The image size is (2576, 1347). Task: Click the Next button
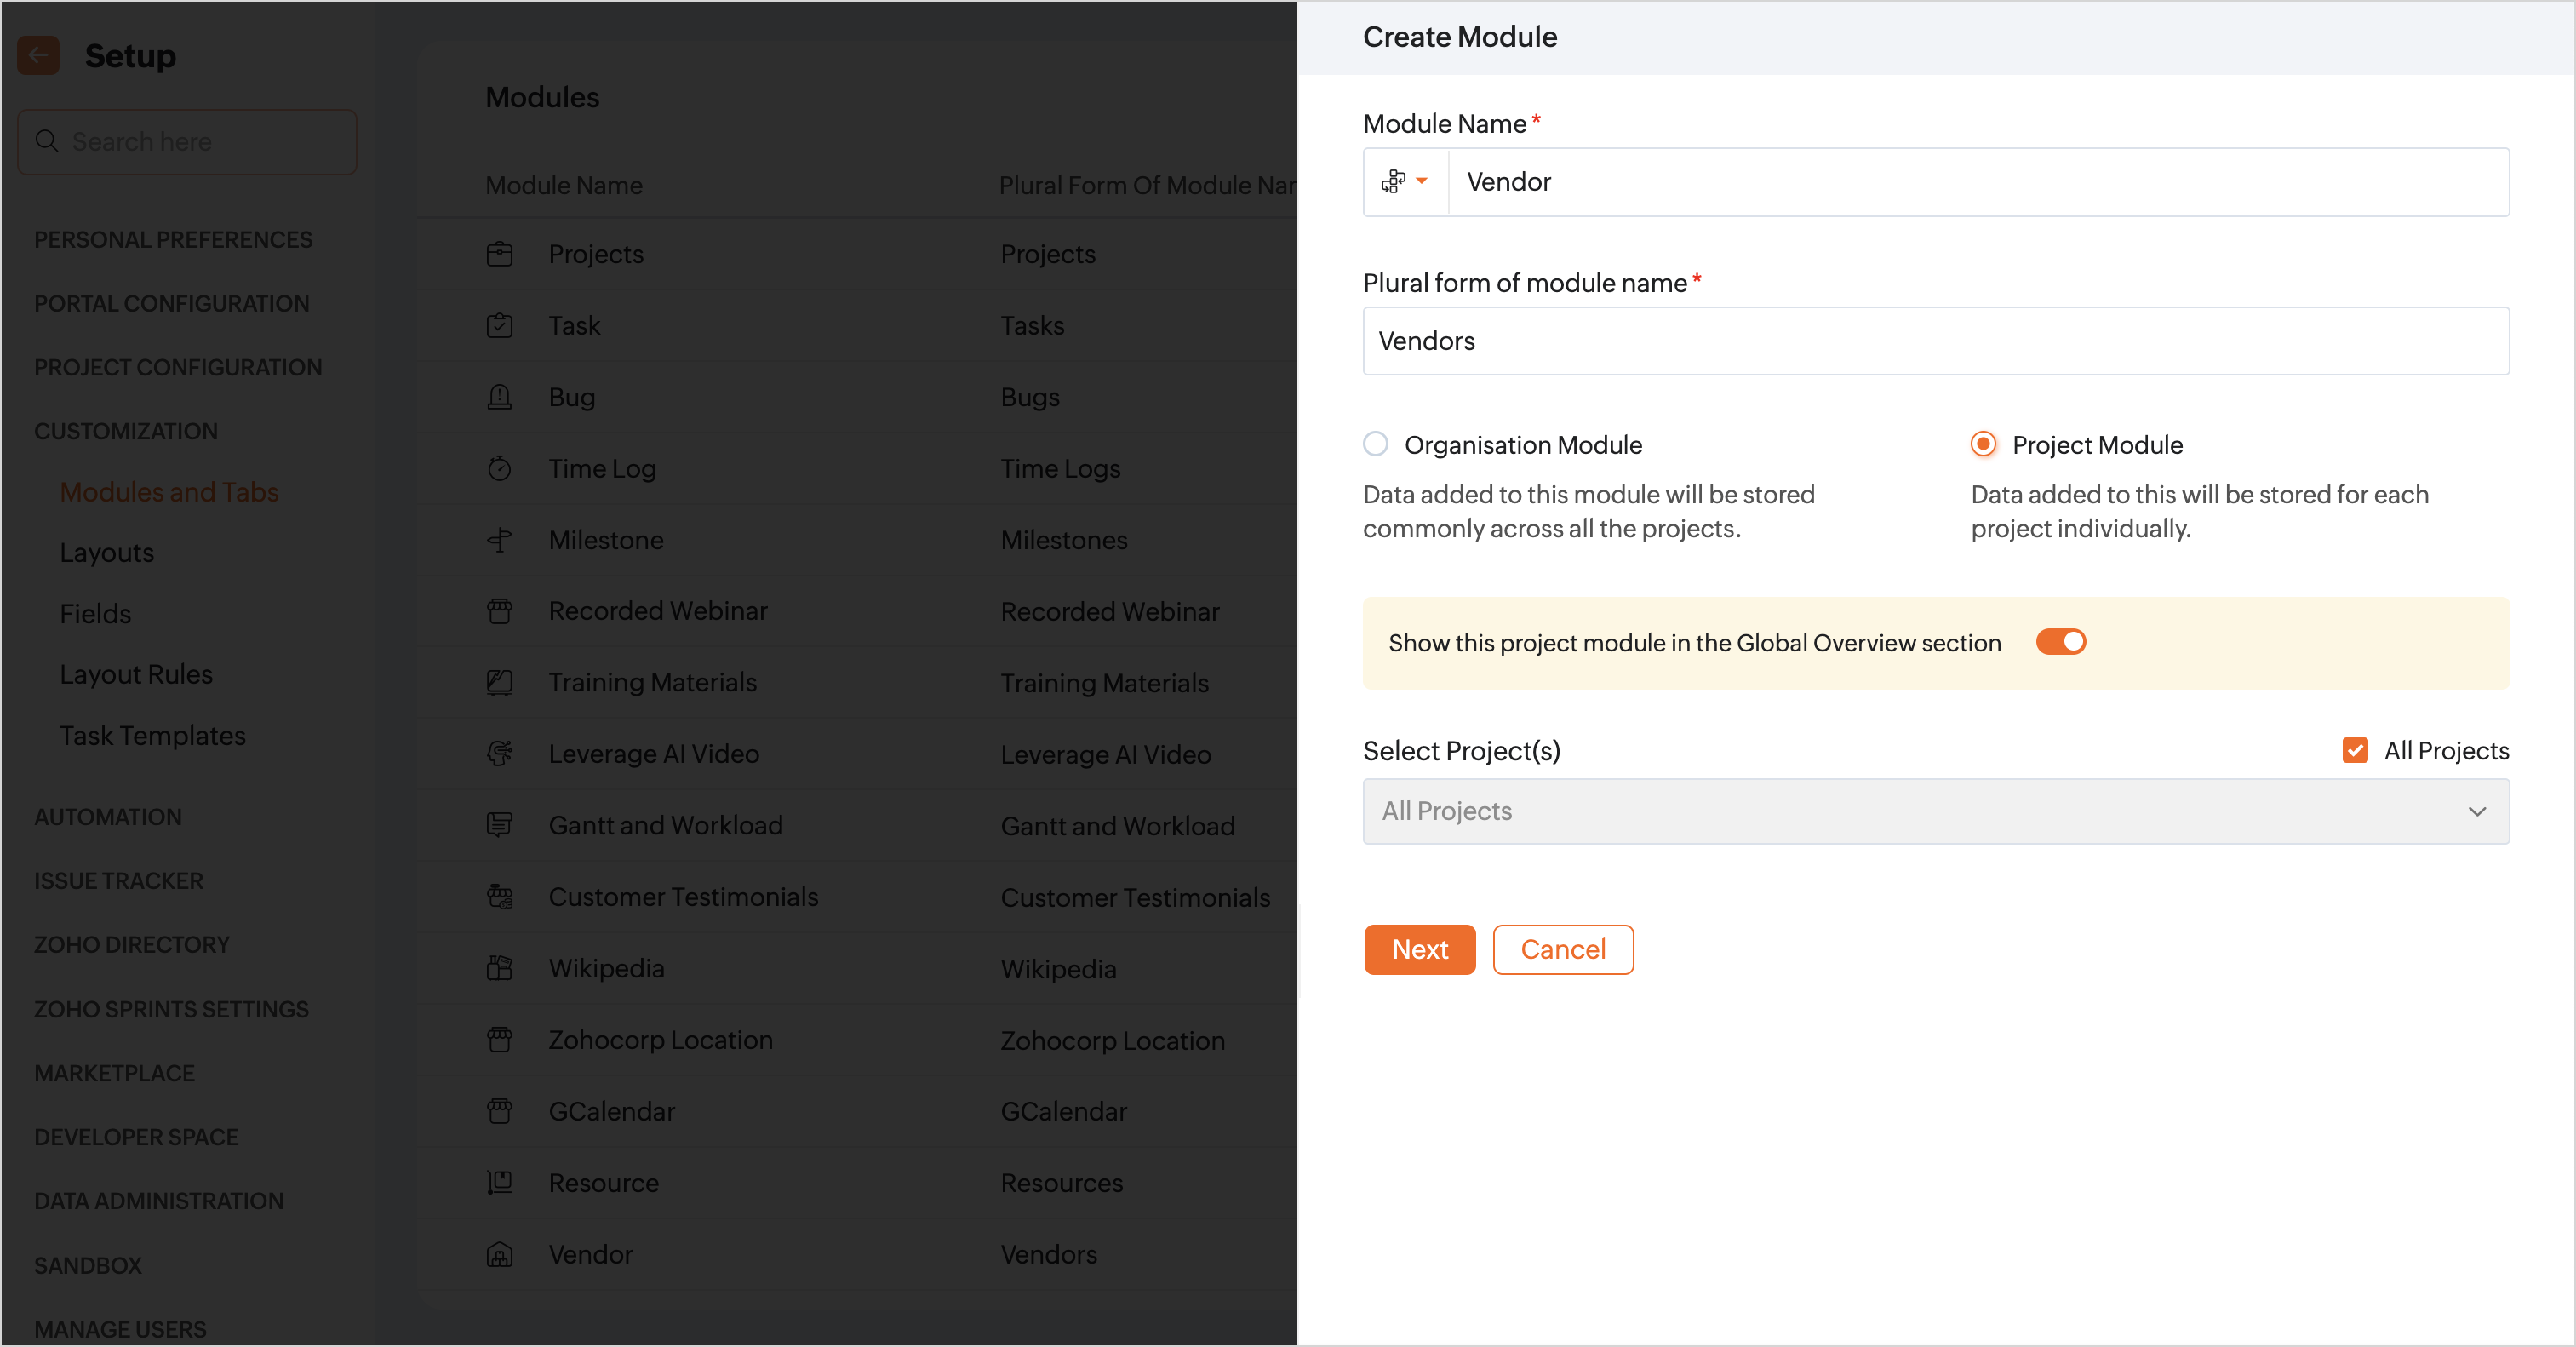tap(1419, 949)
